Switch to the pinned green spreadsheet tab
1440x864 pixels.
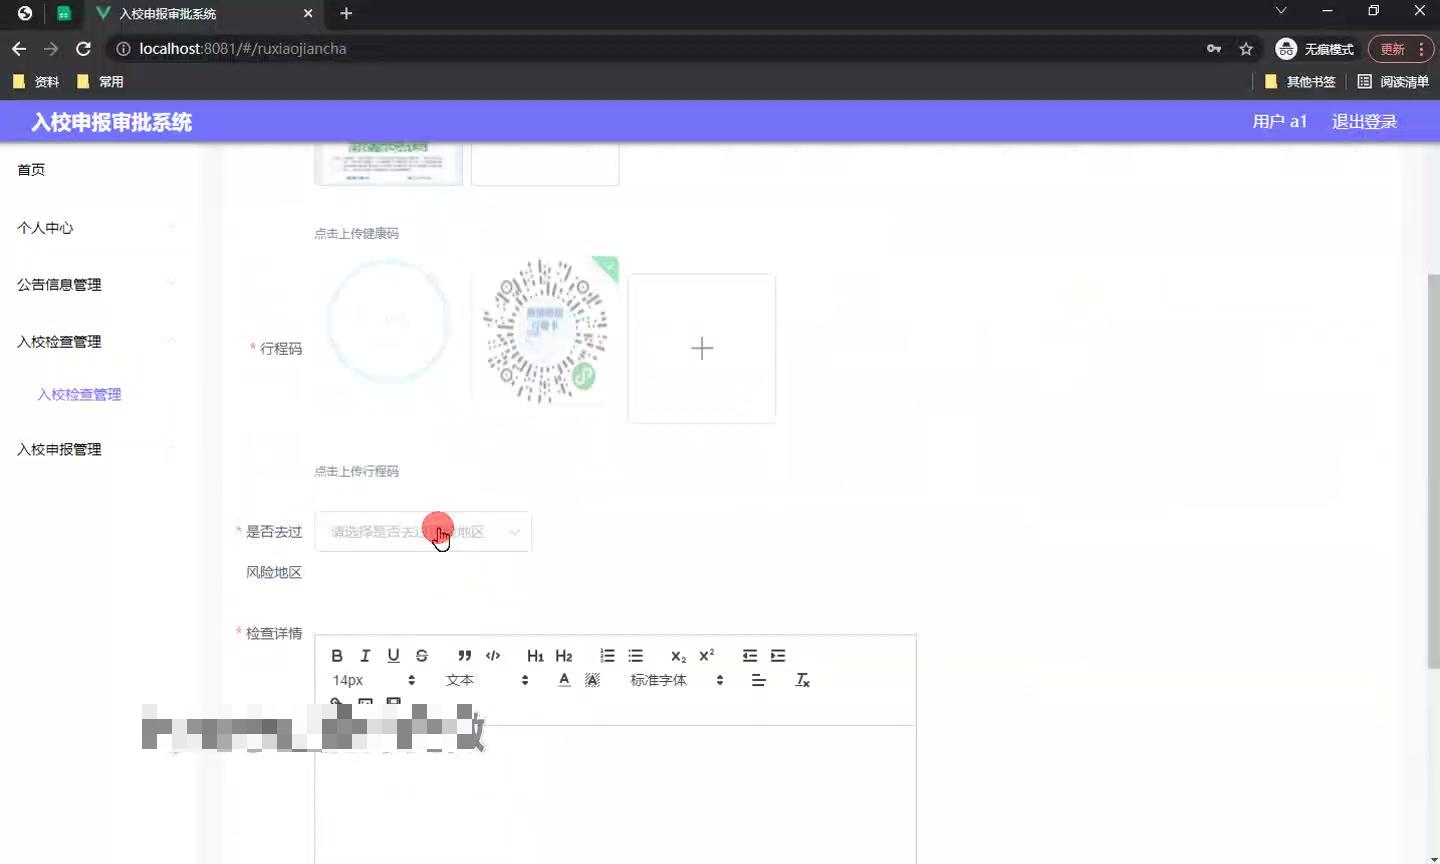pyautogui.click(x=64, y=14)
